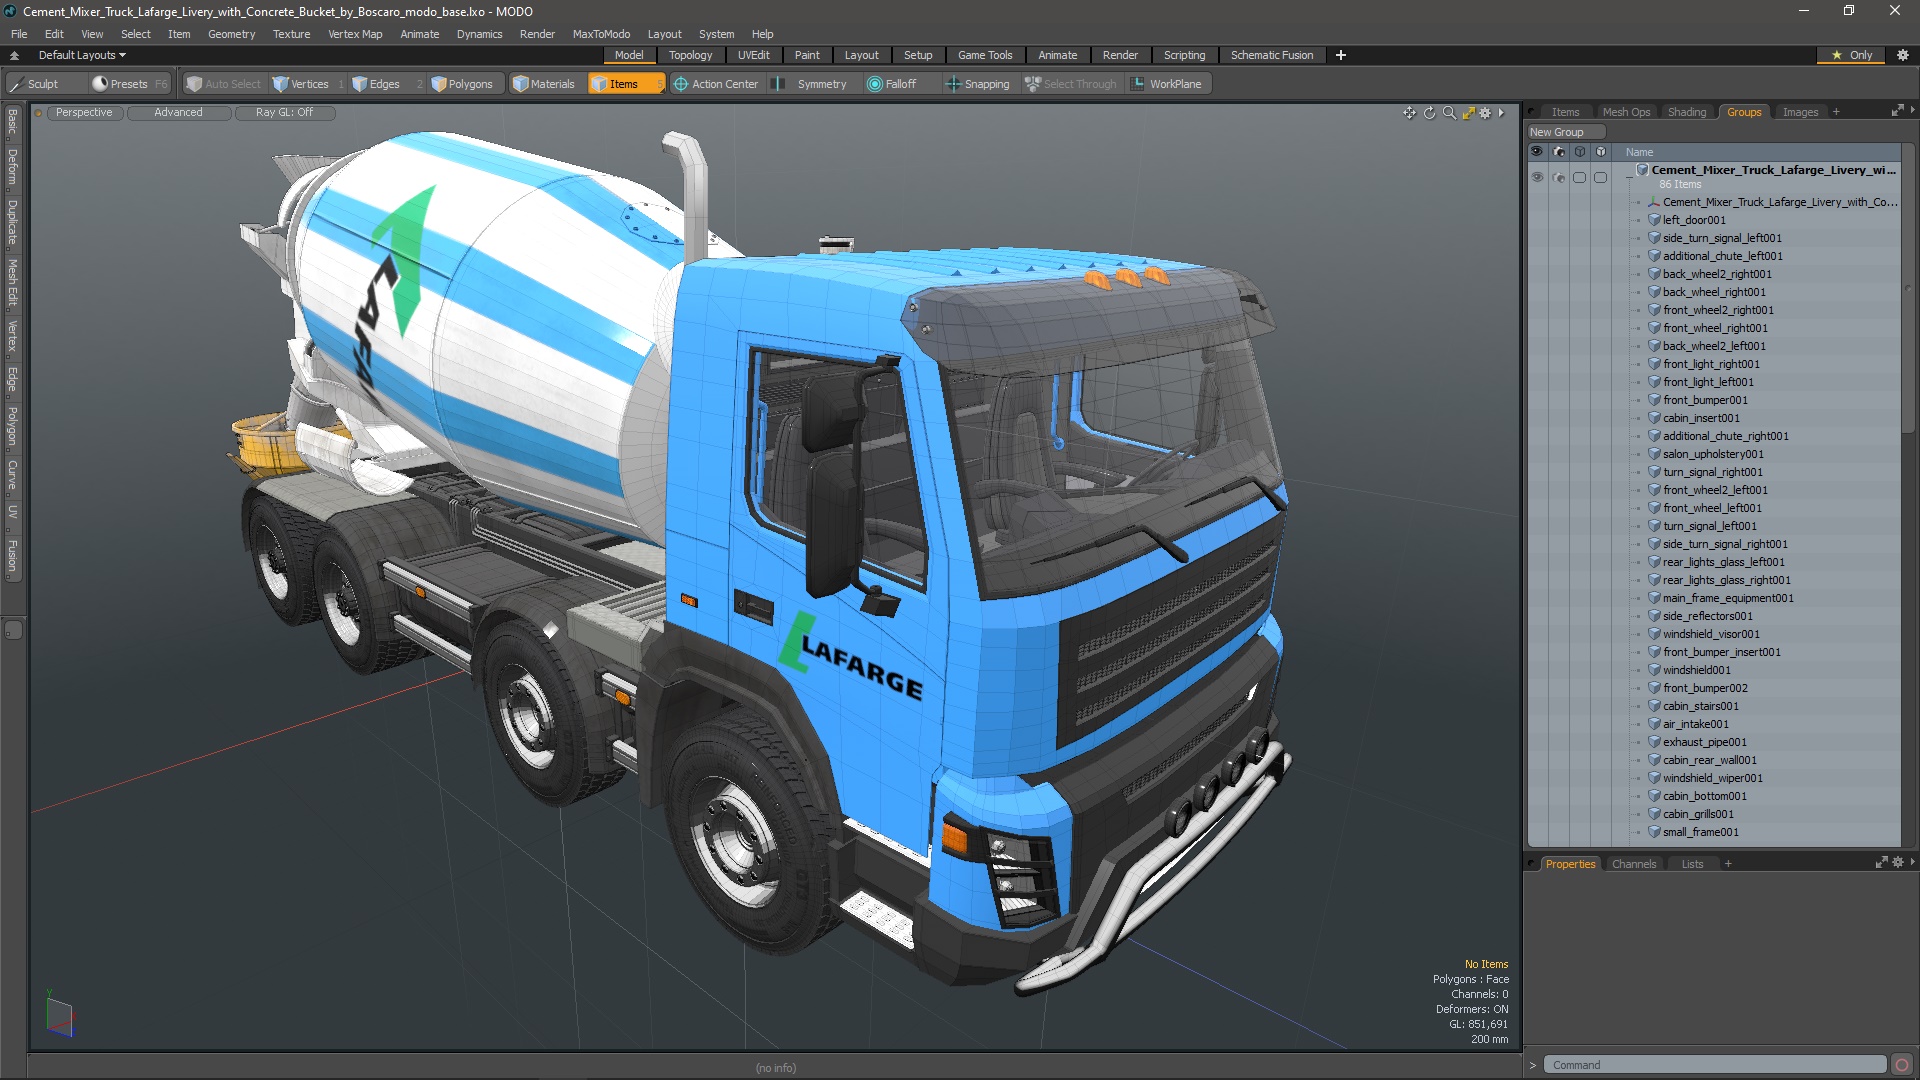Screen dimensions: 1920x1080
Task: Select windshield001 item
Action: point(1696,670)
